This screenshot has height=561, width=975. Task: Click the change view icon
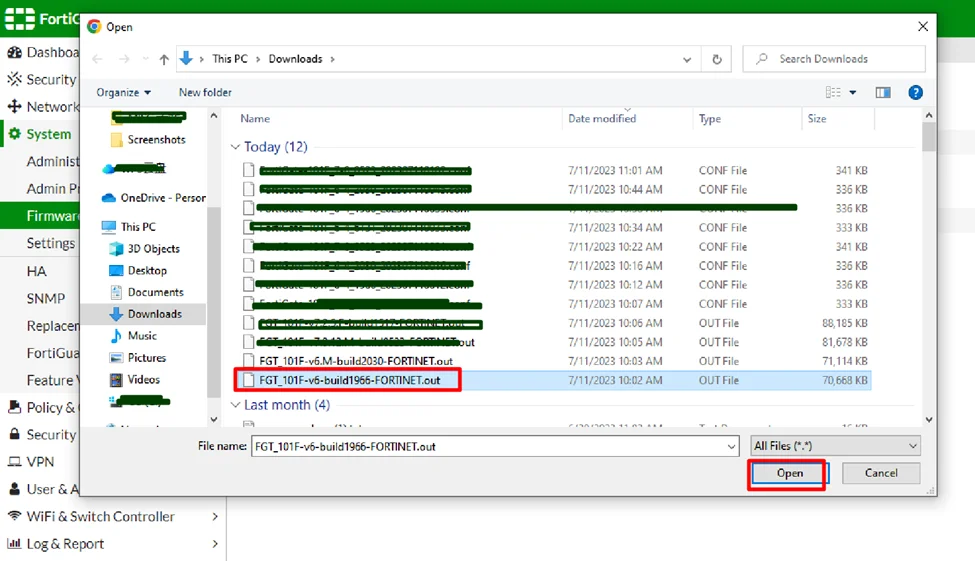(833, 93)
